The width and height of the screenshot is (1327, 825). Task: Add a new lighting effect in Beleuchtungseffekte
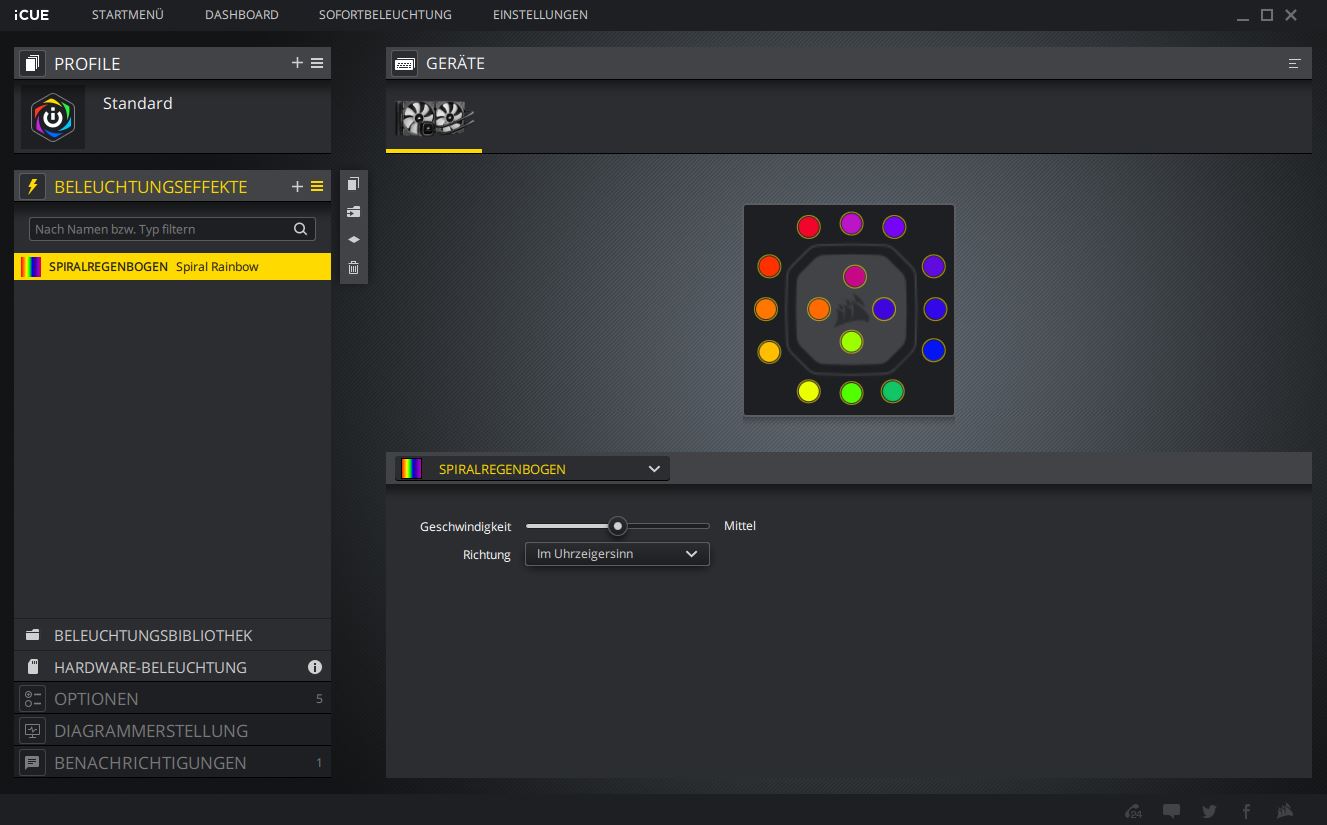pos(297,187)
